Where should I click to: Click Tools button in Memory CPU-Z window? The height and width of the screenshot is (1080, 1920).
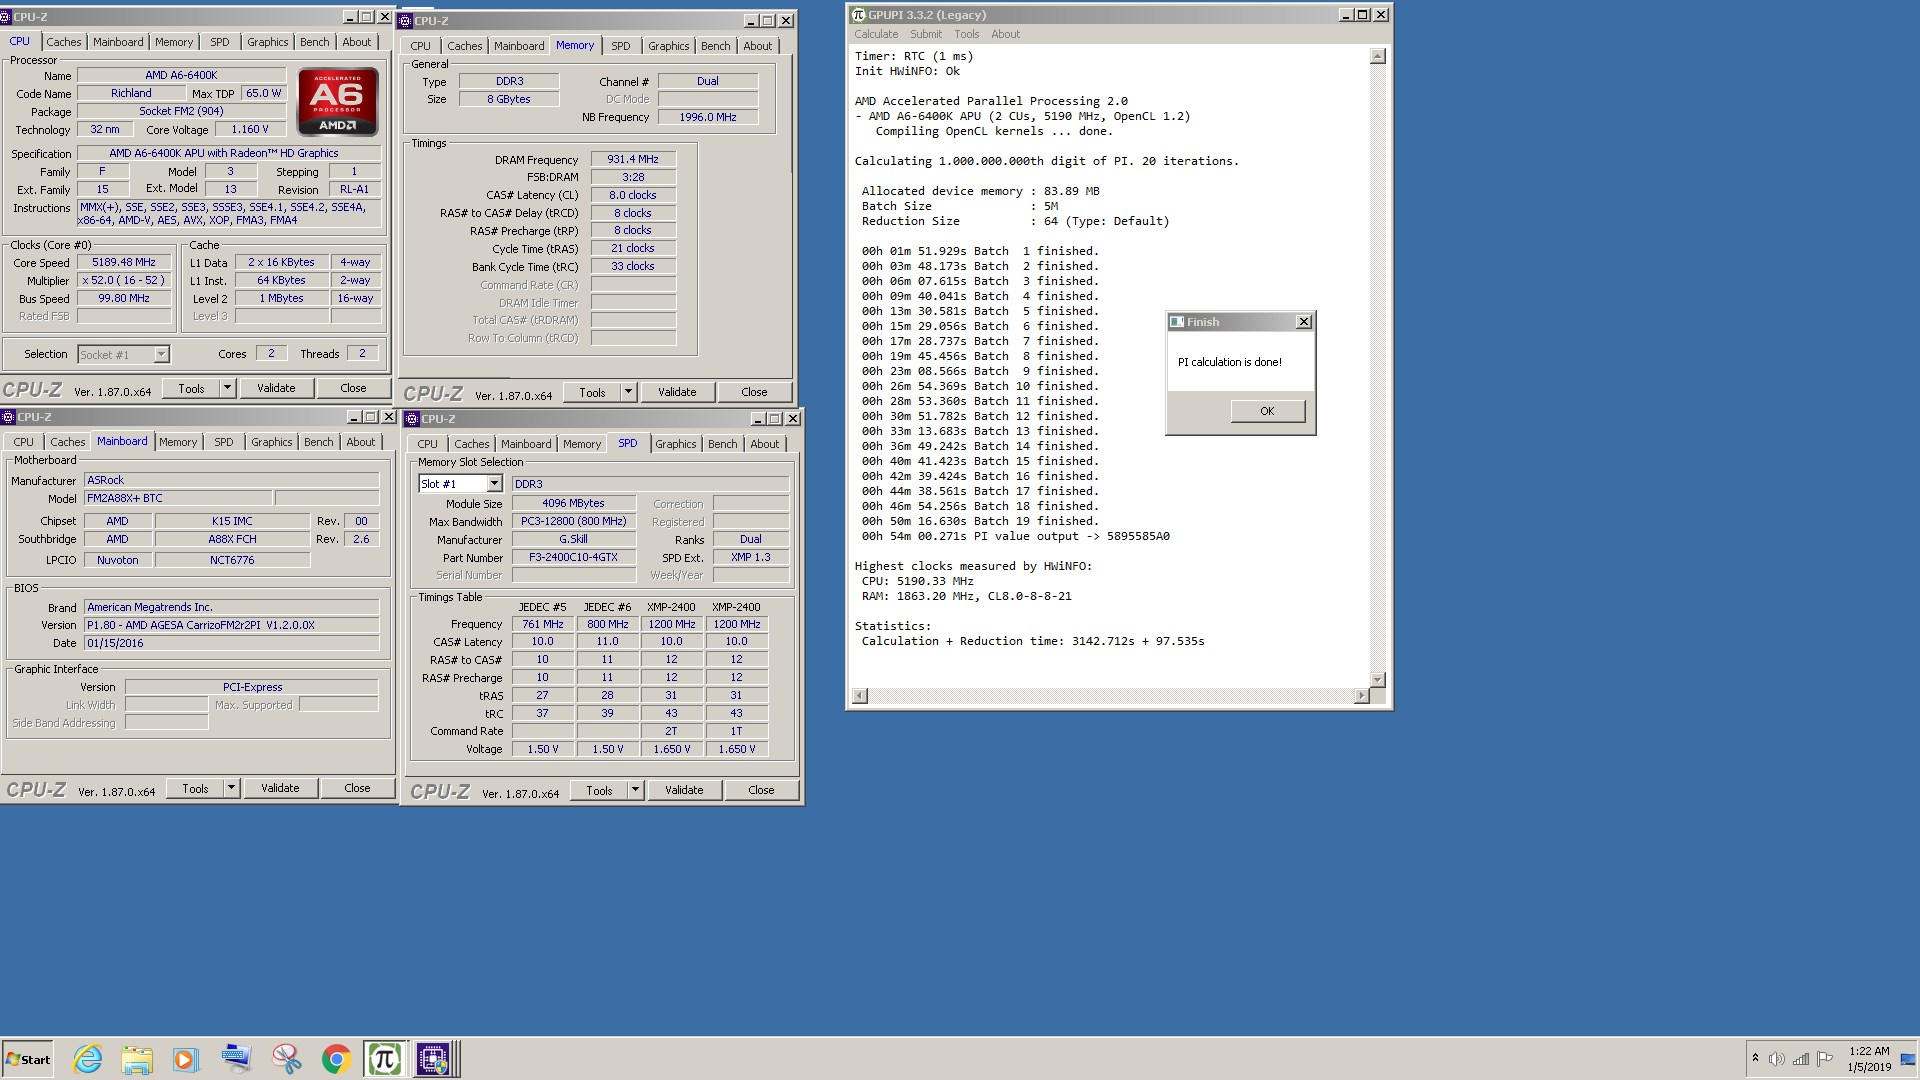tap(592, 392)
